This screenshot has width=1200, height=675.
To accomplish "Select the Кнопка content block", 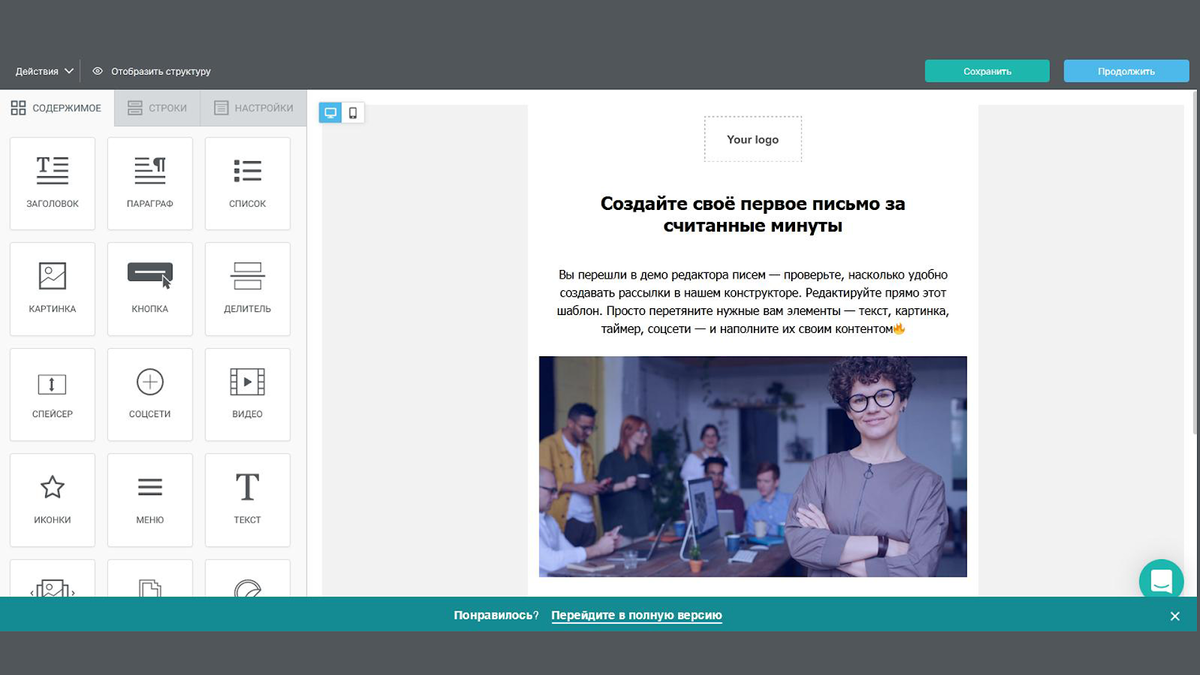I will 150,289.
